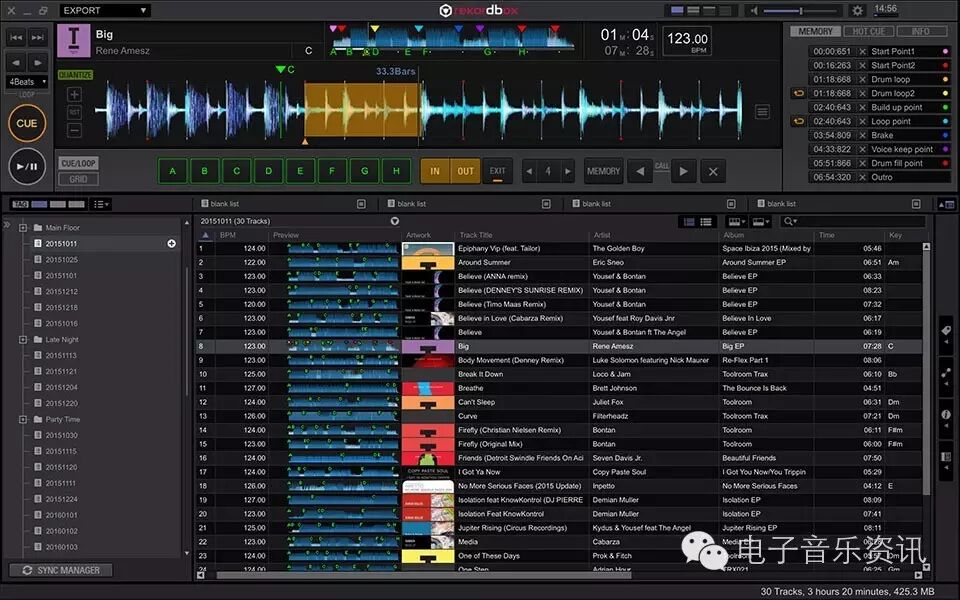The height and width of the screenshot is (600, 960).
Task: Toggle the loop IN button
Action: (x=435, y=171)
